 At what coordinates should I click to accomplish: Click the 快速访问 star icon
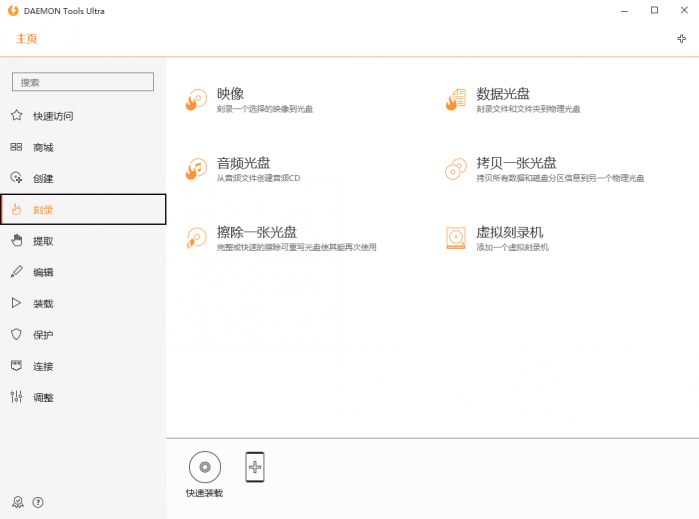point(16,115)
